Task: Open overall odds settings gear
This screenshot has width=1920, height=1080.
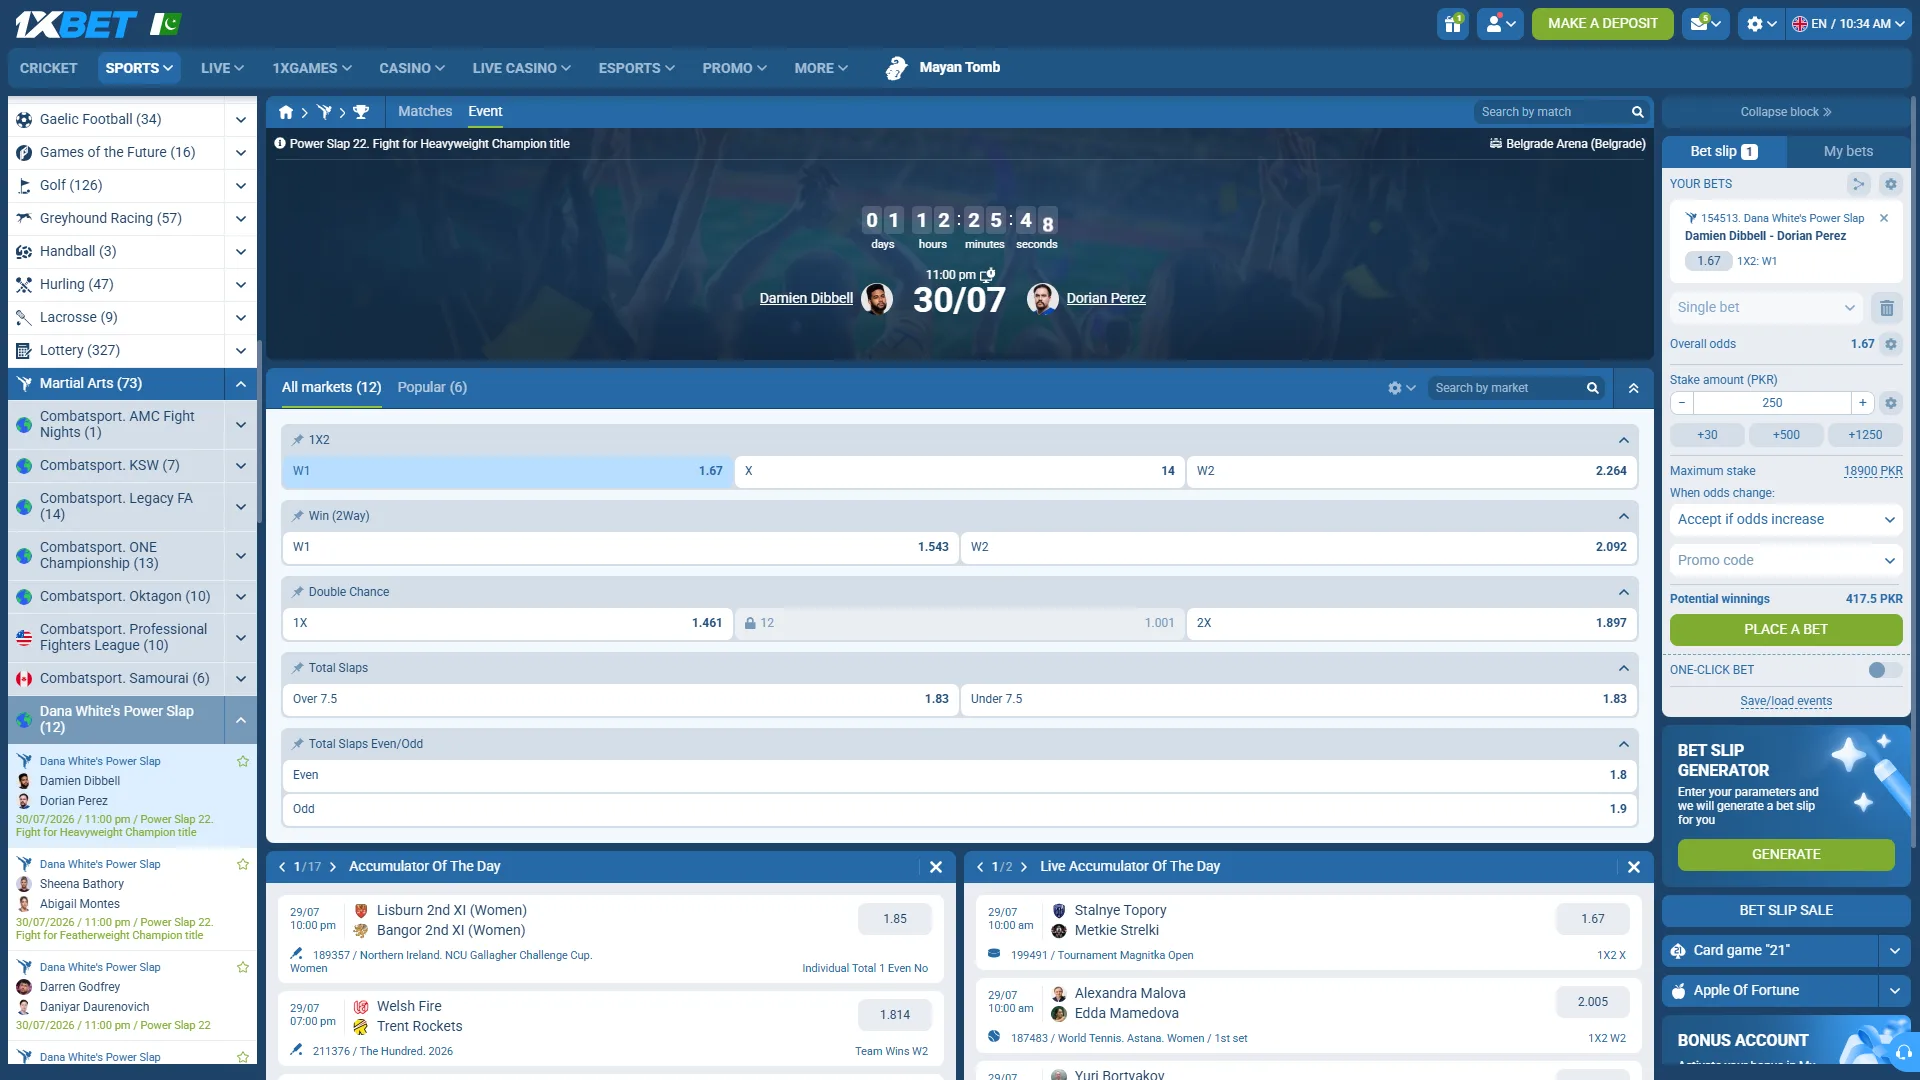Action: [x=1890, y=344]
